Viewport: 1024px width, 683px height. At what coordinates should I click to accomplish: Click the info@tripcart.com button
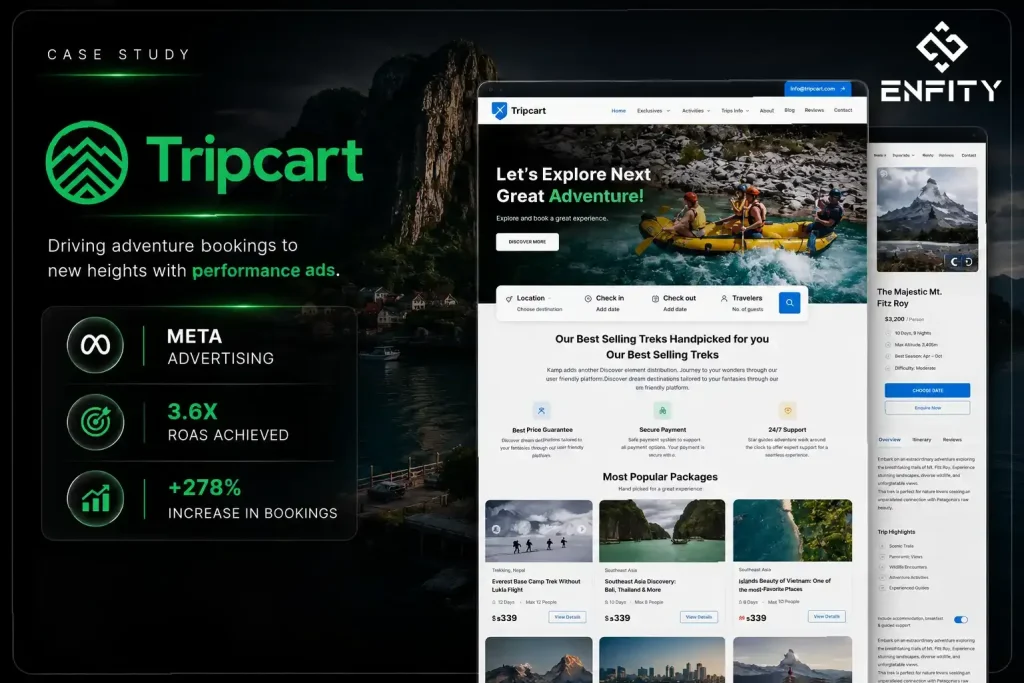[818, 89]
